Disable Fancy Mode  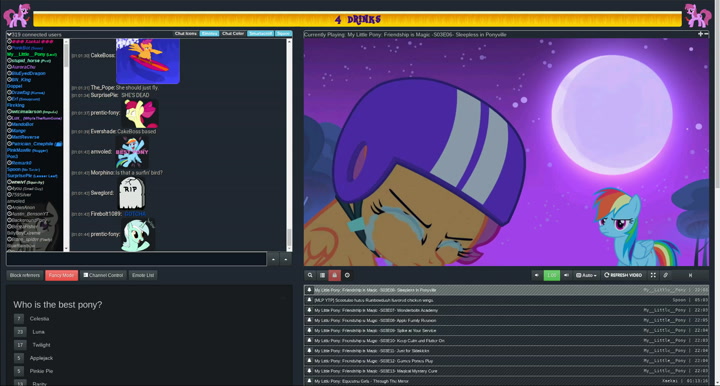coord(62,275)
